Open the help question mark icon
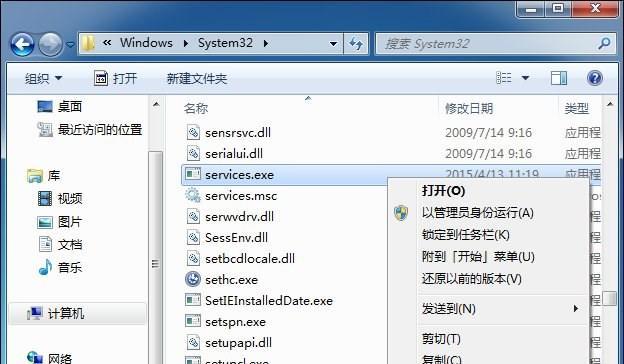The height and width of the screenshot is (364, 624). 595,78
